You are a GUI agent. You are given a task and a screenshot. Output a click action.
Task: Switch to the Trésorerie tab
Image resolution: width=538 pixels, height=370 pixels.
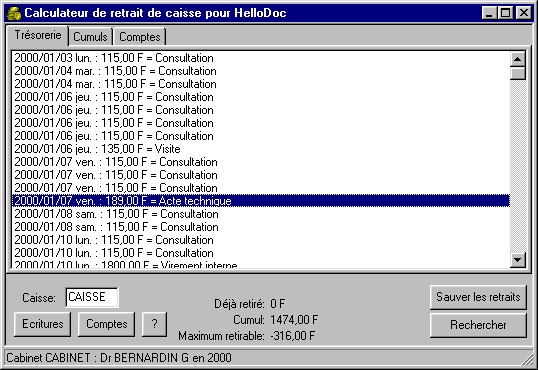[38, 35]
